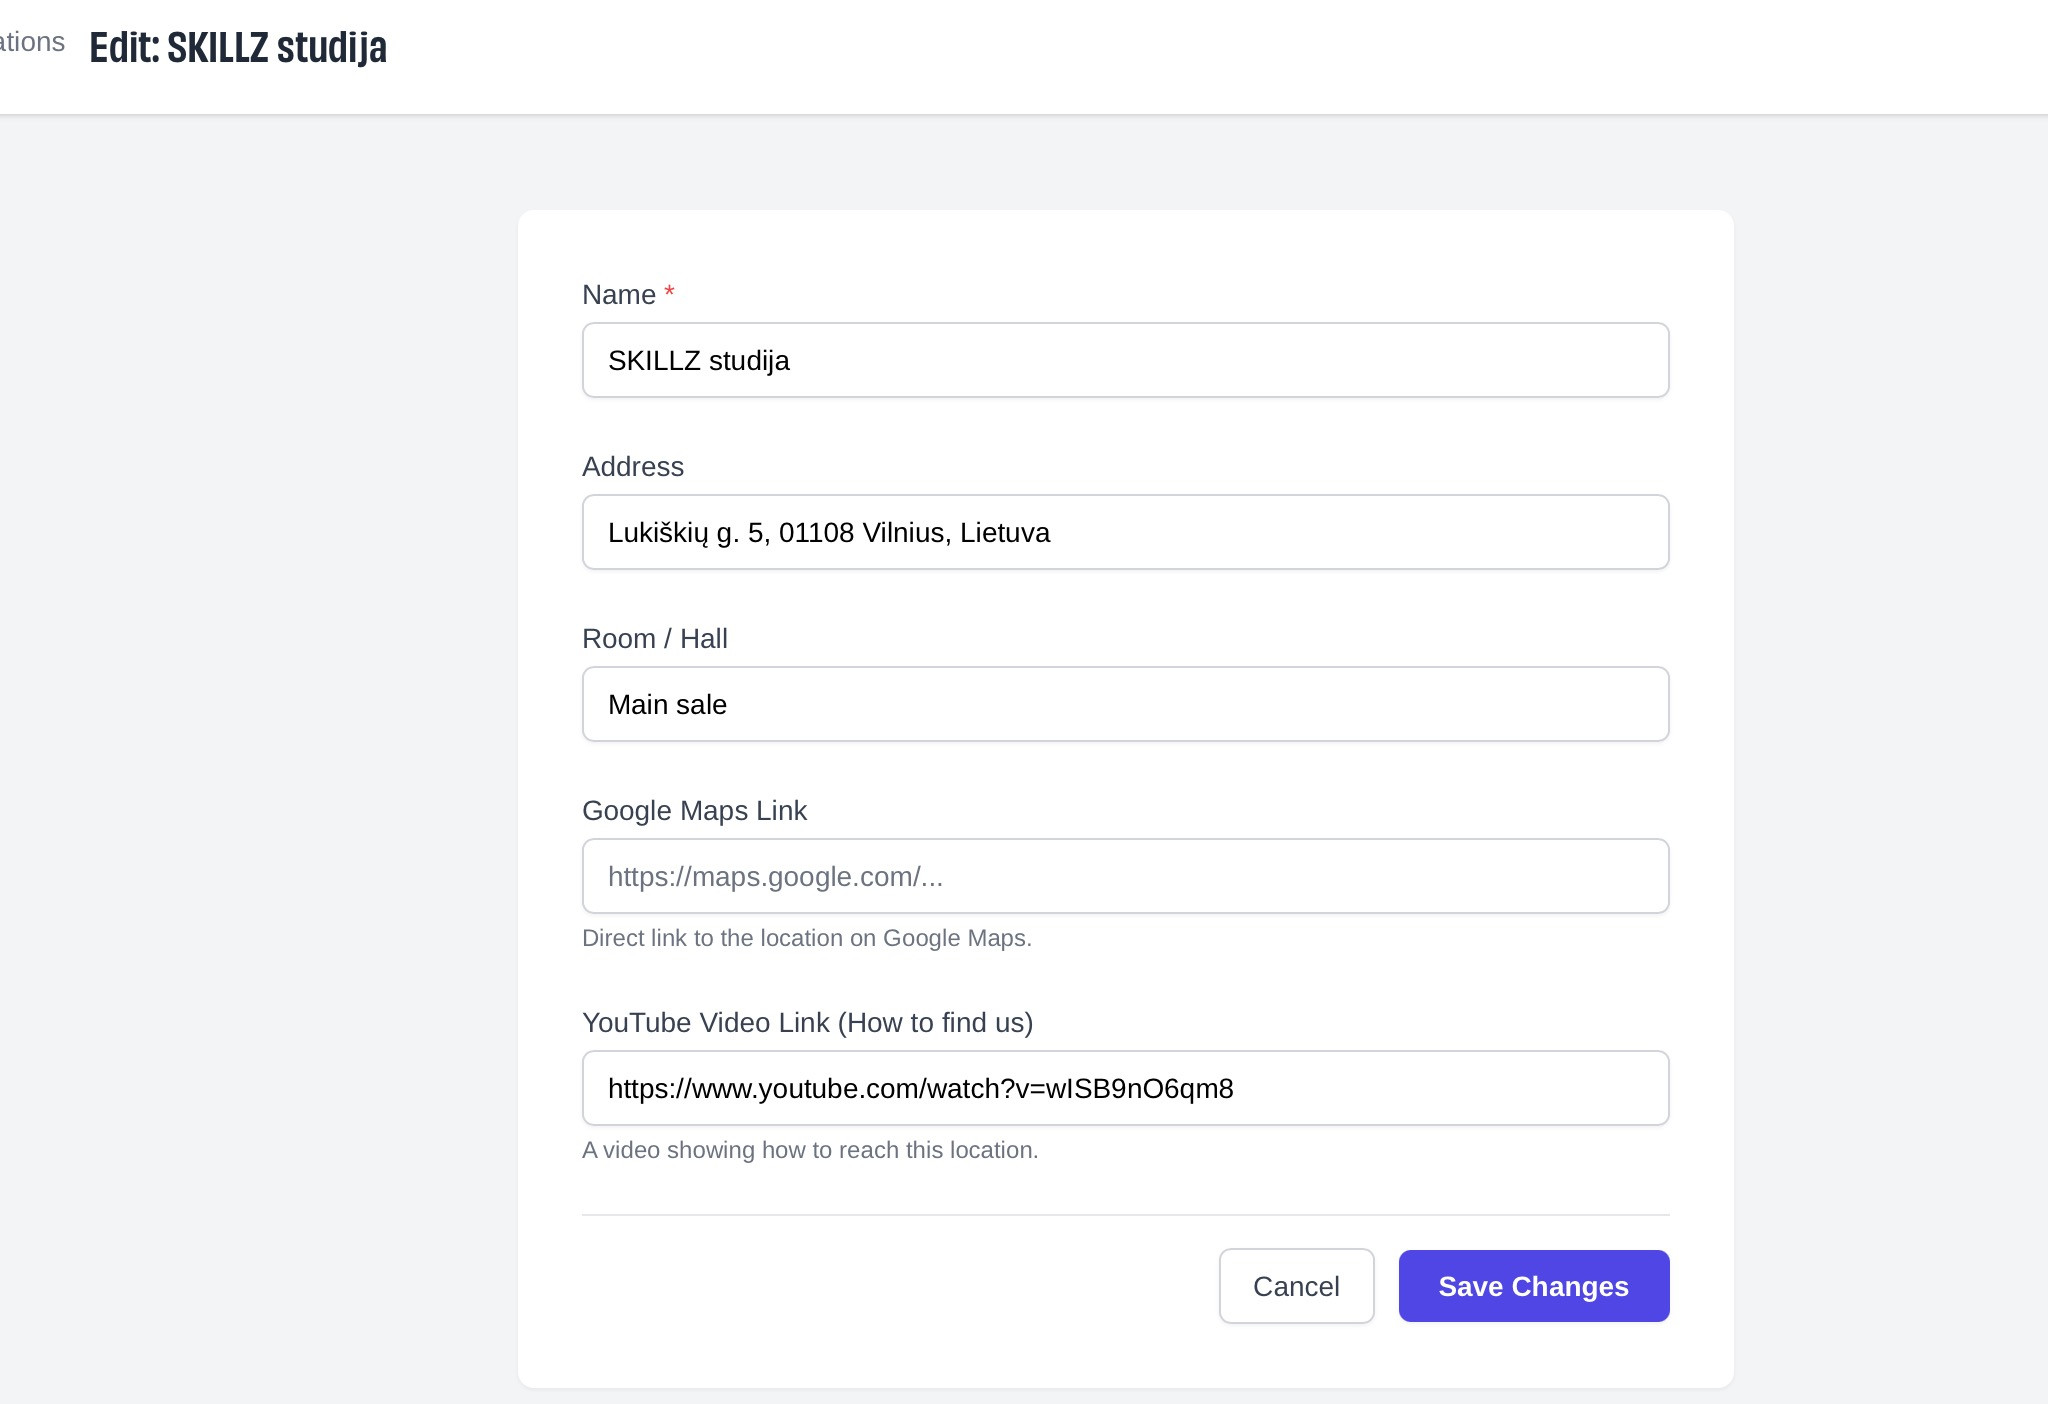The image size is (2048, 1404).
Task: Save the location with Save Changes
Action: 1533,1286
